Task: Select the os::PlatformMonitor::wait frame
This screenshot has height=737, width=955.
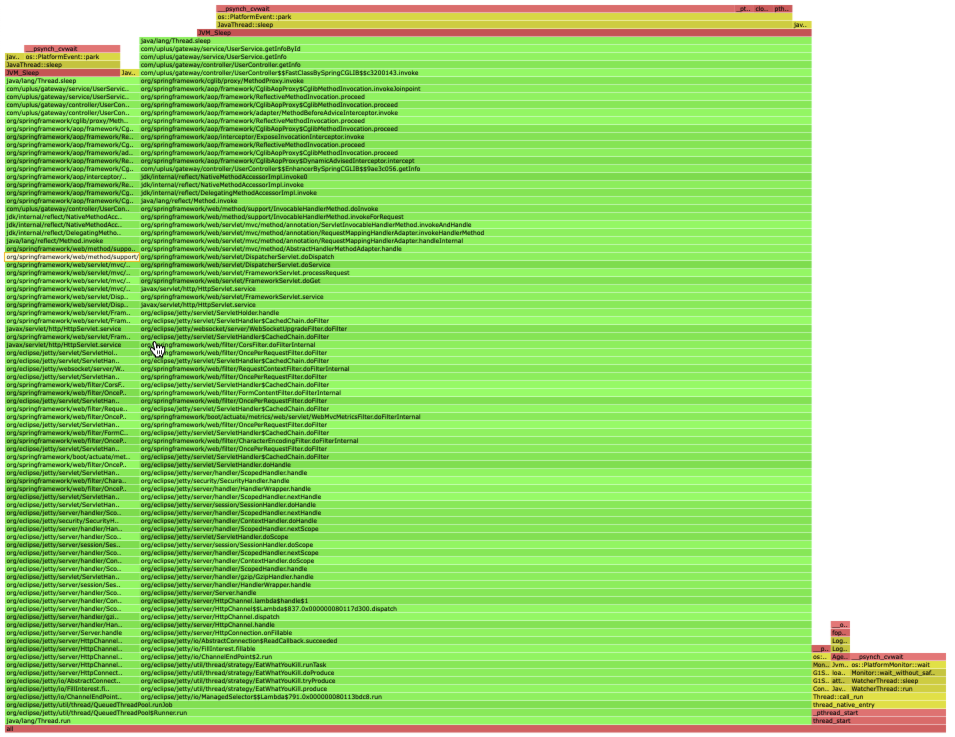Action: pos(898,665)
